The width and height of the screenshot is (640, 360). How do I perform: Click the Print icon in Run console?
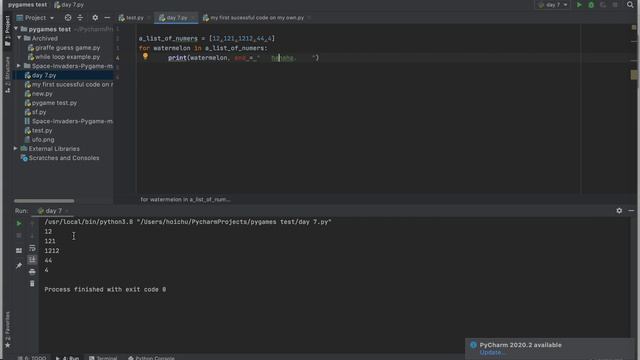(x=32, y=271)
